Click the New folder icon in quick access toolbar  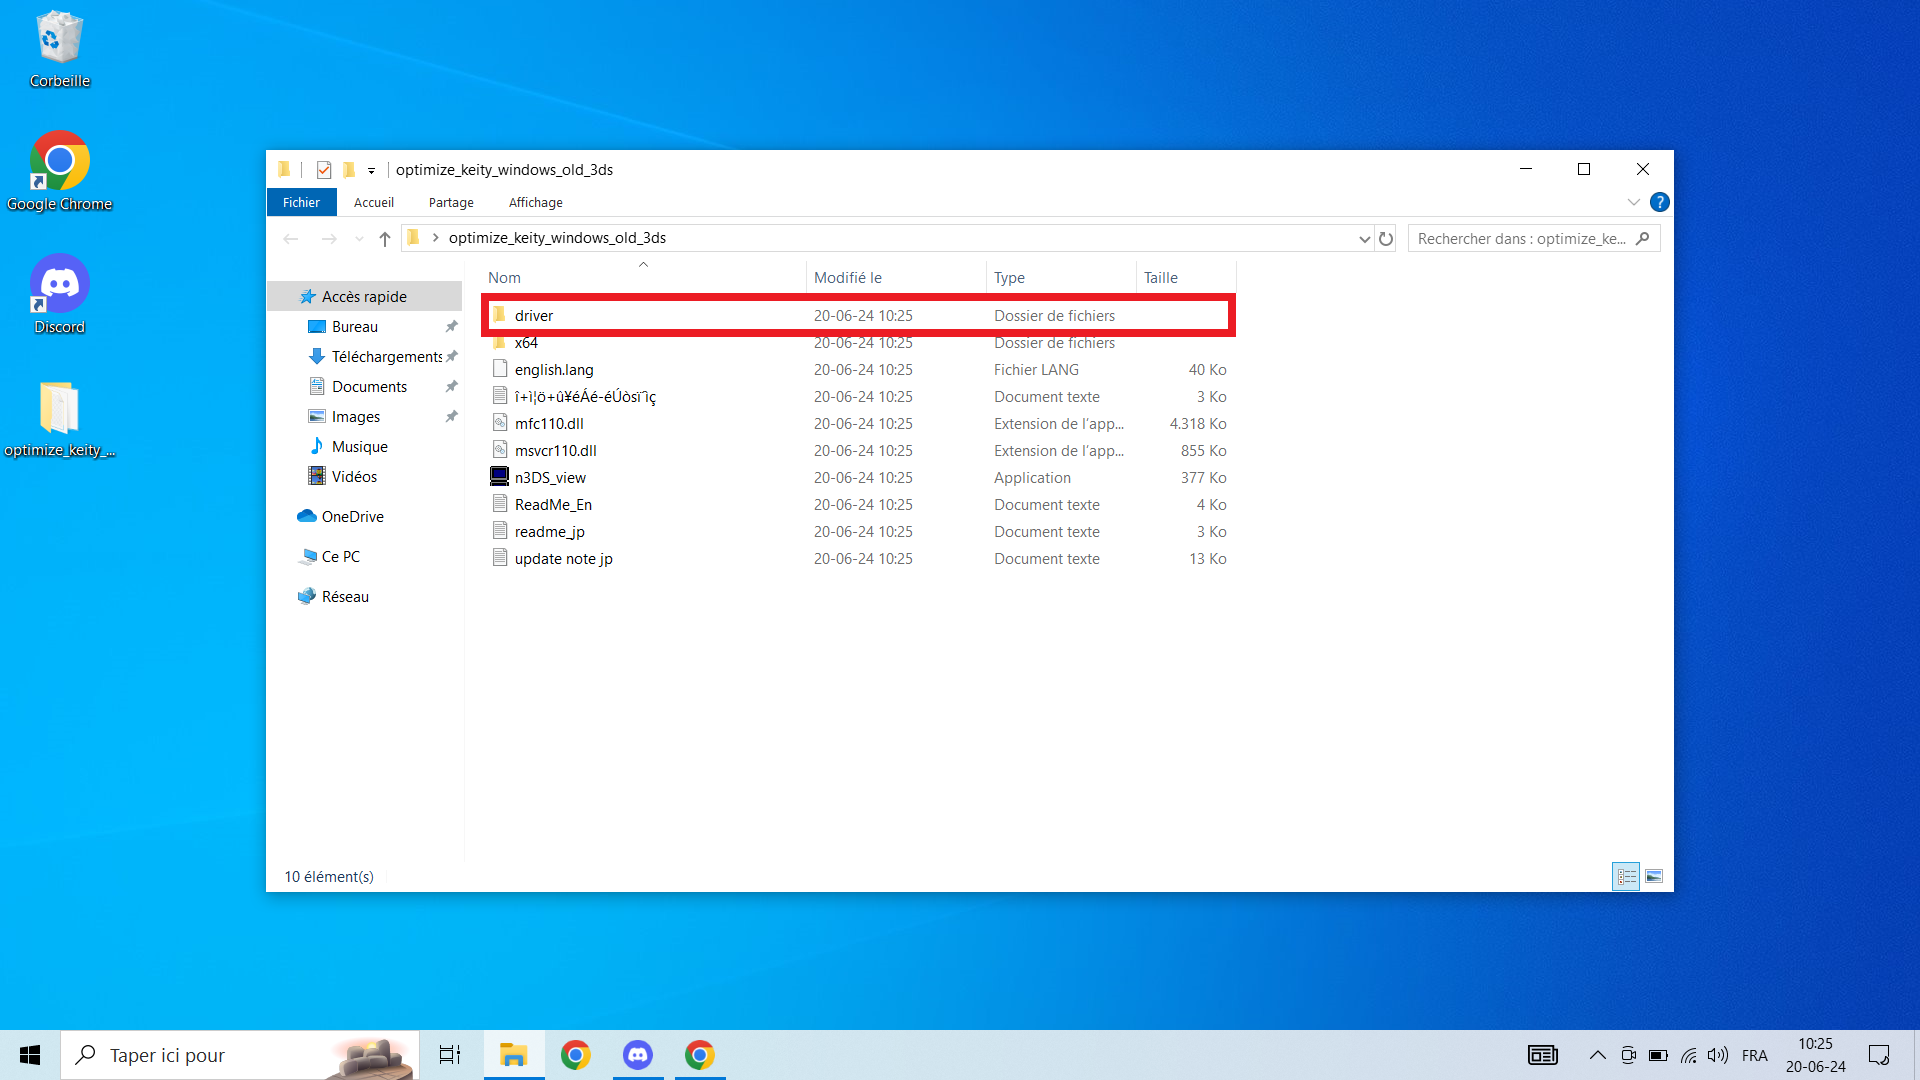(x=349, y=170)
